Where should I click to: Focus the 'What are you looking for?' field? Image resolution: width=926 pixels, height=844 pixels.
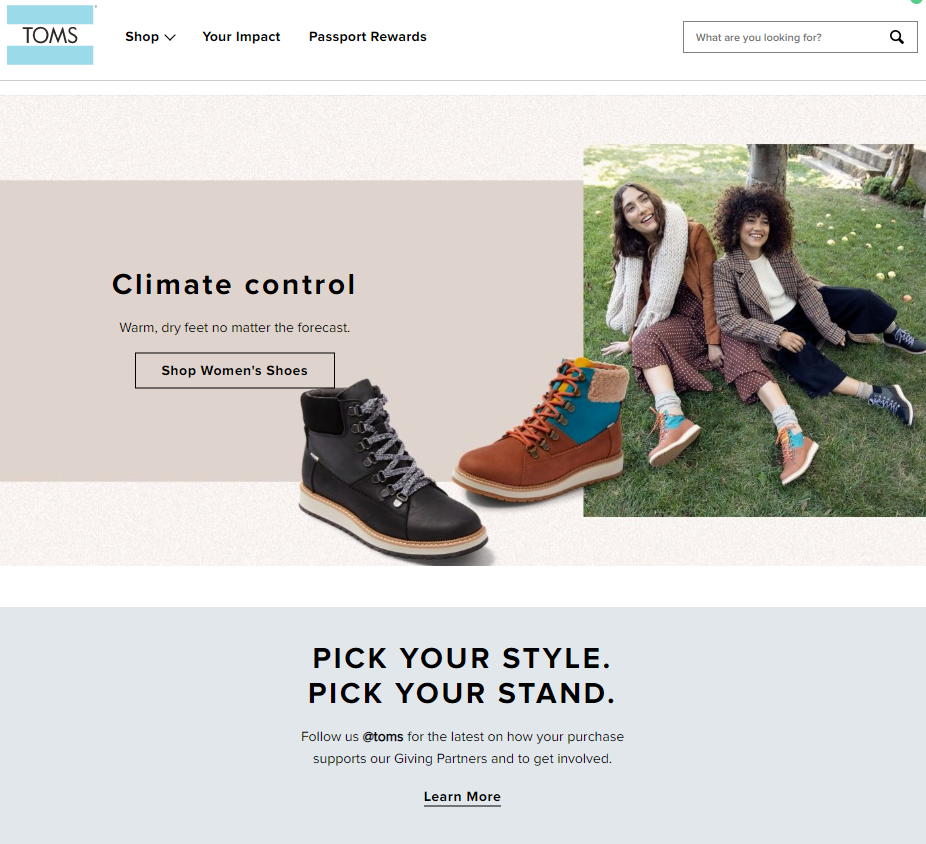point(785,37)
